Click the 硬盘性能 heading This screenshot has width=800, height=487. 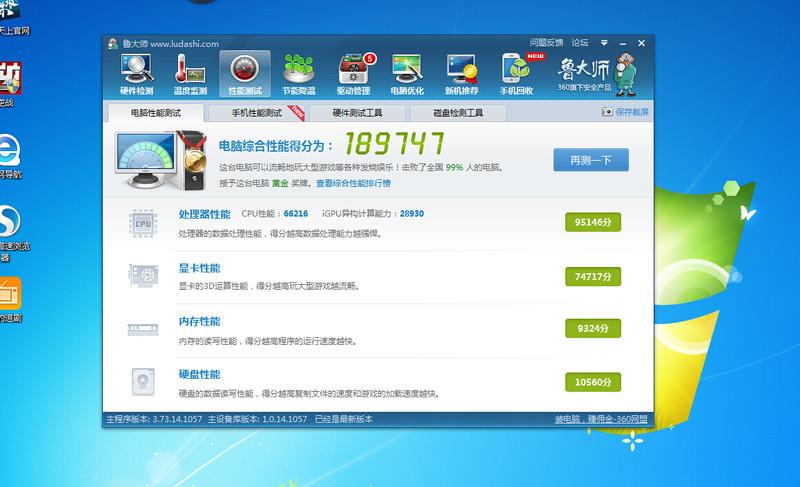click(x=199, y=374)
